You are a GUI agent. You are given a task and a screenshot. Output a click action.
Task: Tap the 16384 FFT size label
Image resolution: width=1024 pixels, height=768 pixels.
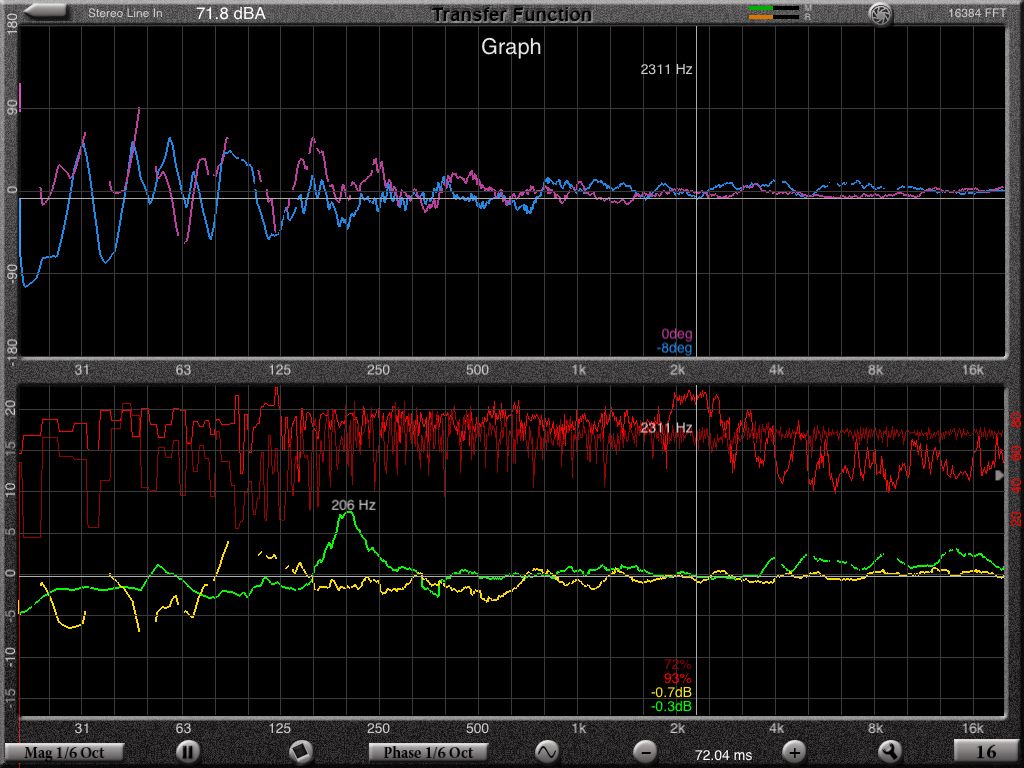coord(979,14)
